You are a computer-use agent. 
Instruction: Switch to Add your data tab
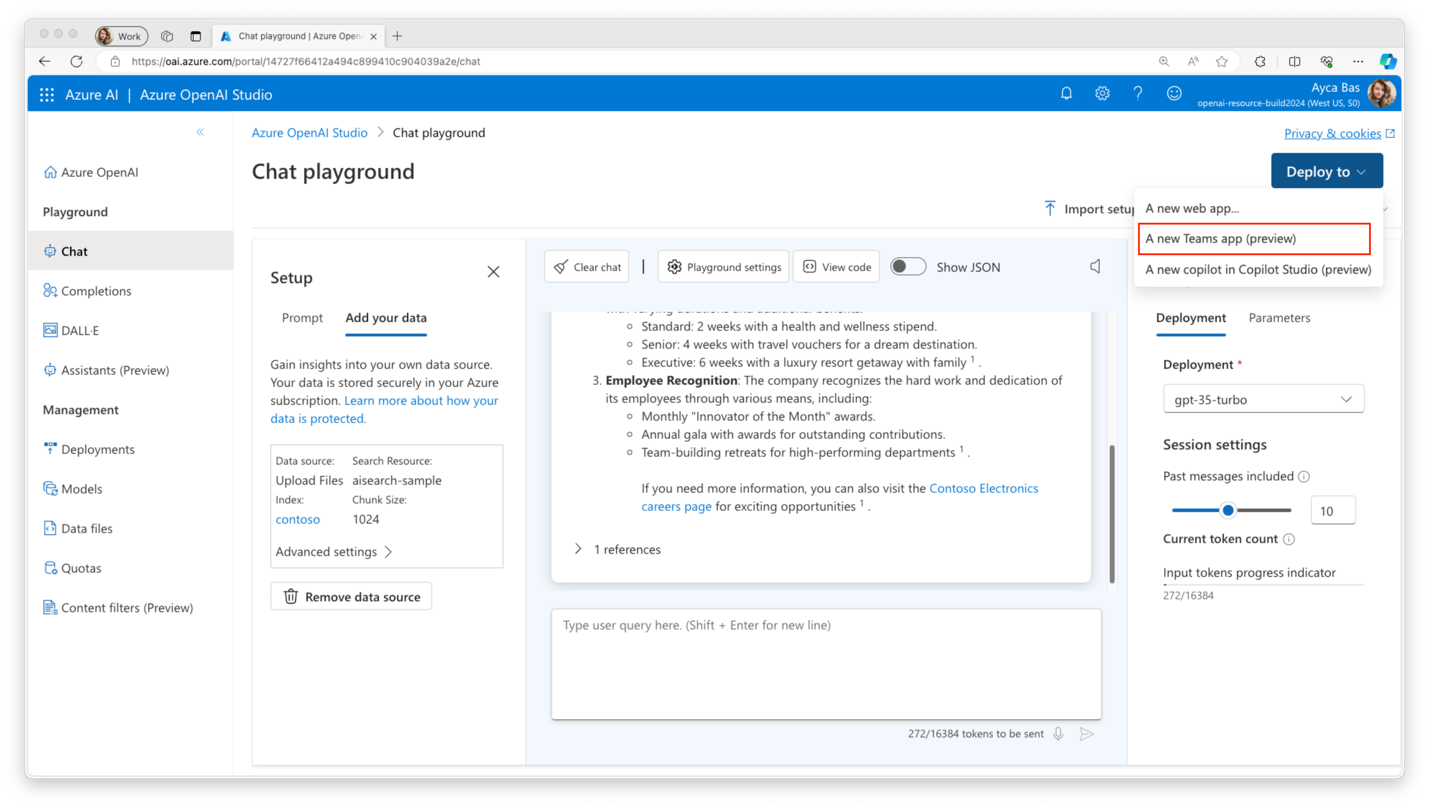pyautogui.click(x=386, y=318)
